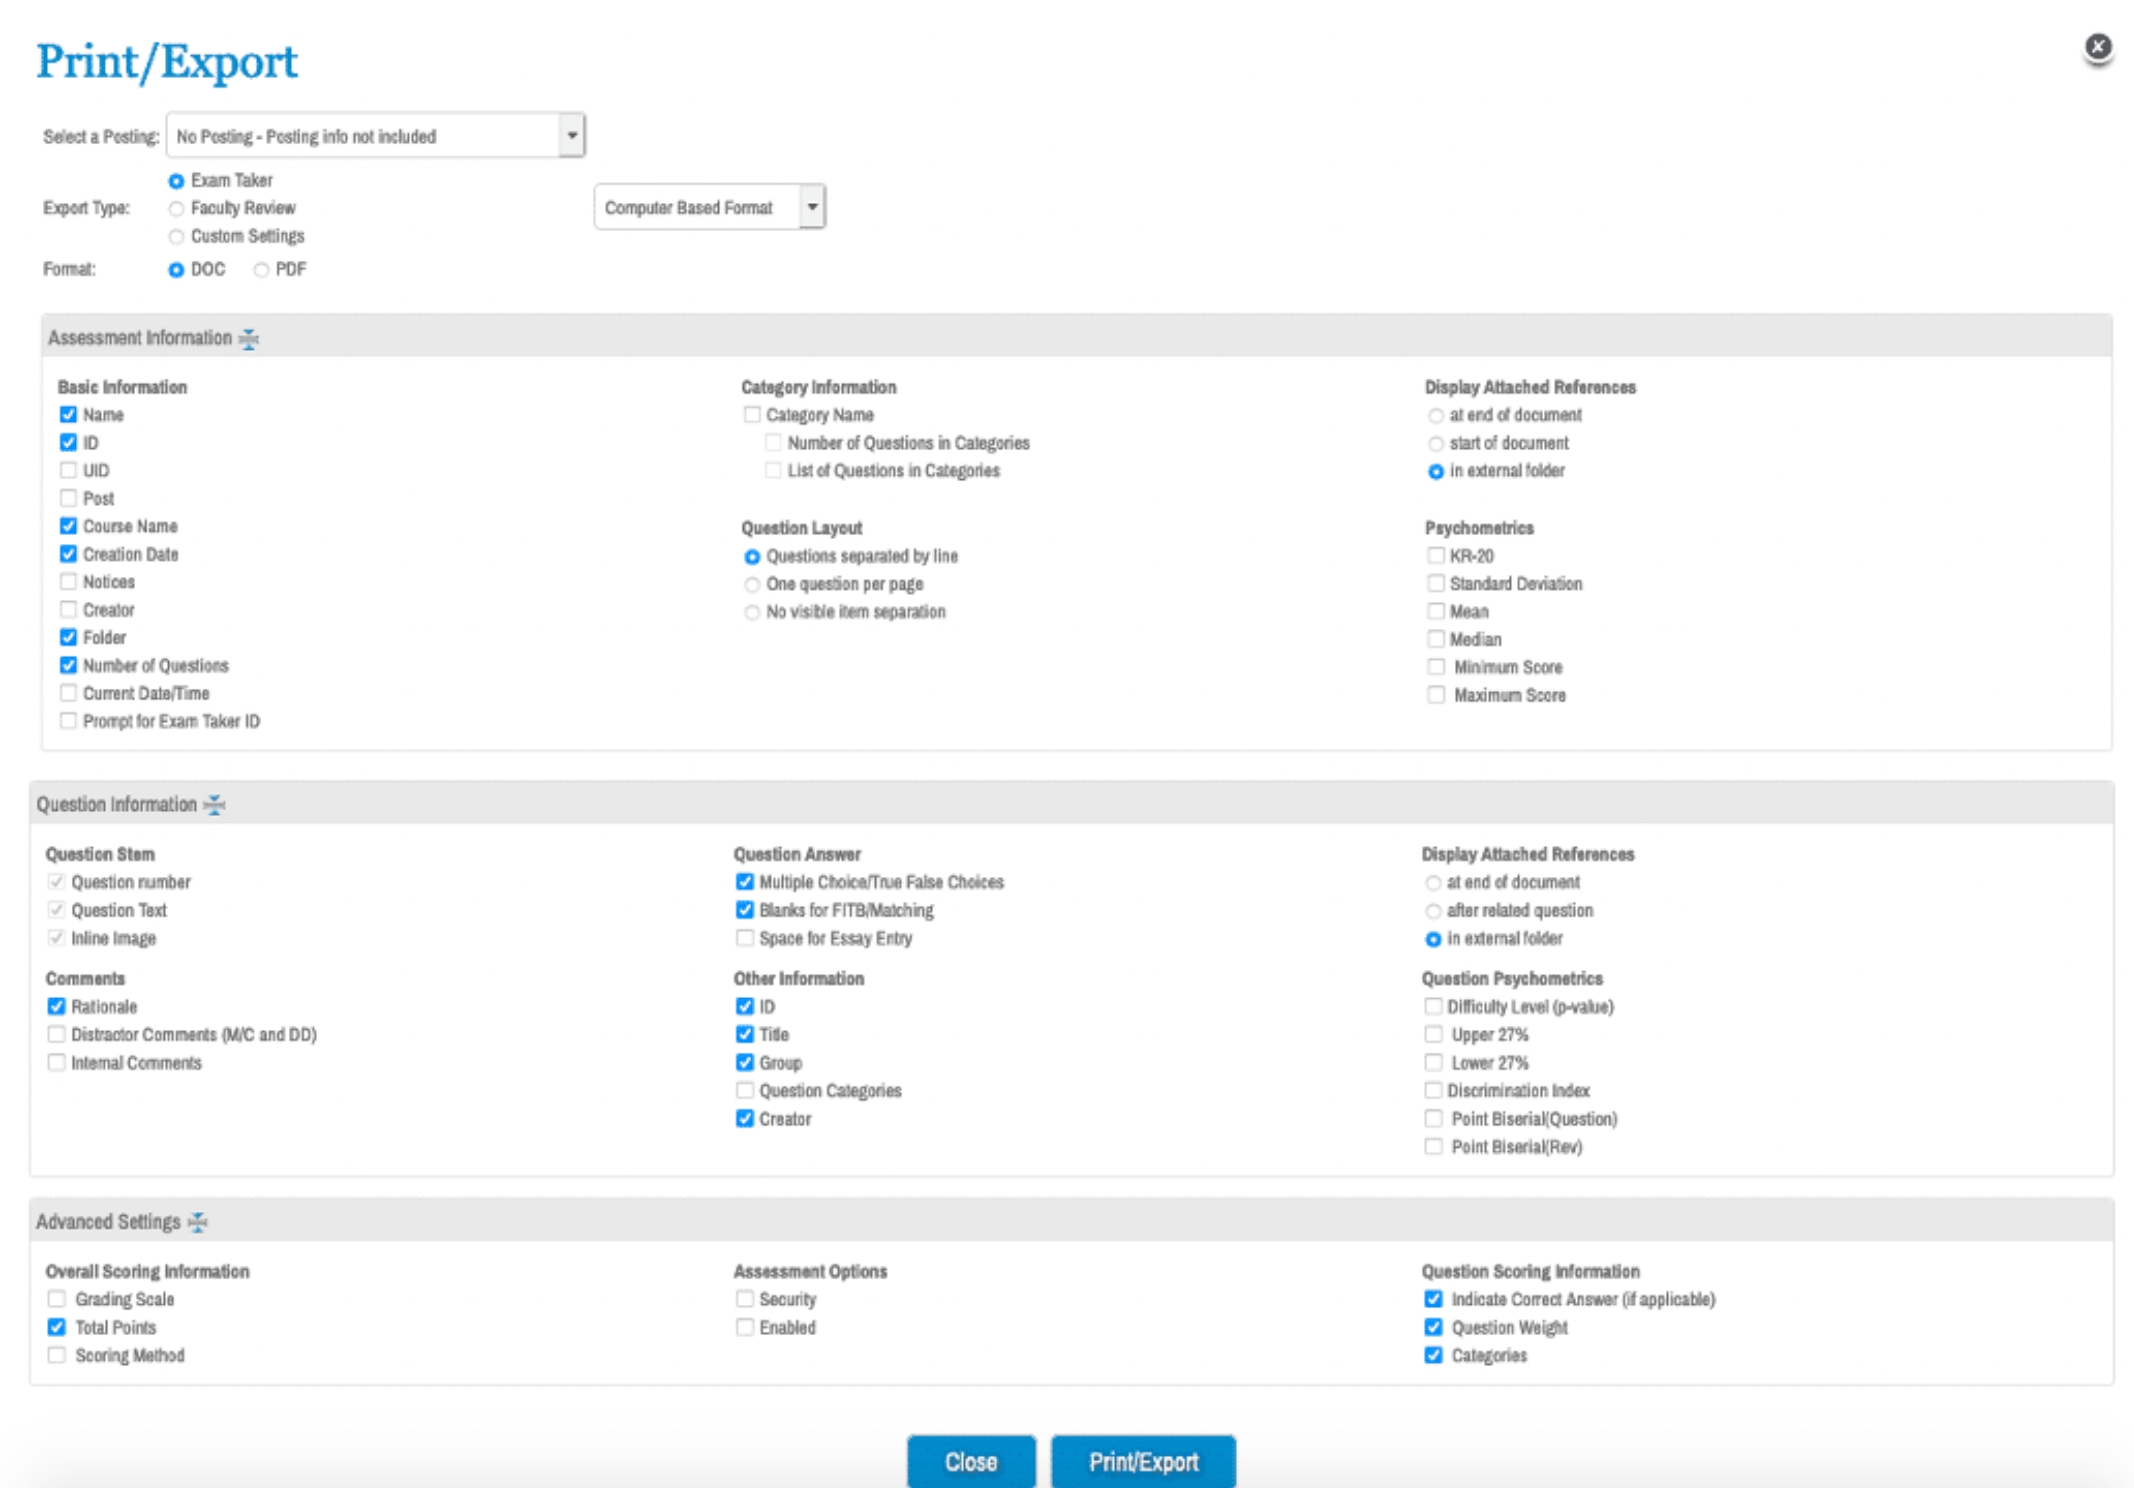This screenshot has width=2134, height=1488.
Task: Check the Grading Scale option
Action: (56, 1299)
